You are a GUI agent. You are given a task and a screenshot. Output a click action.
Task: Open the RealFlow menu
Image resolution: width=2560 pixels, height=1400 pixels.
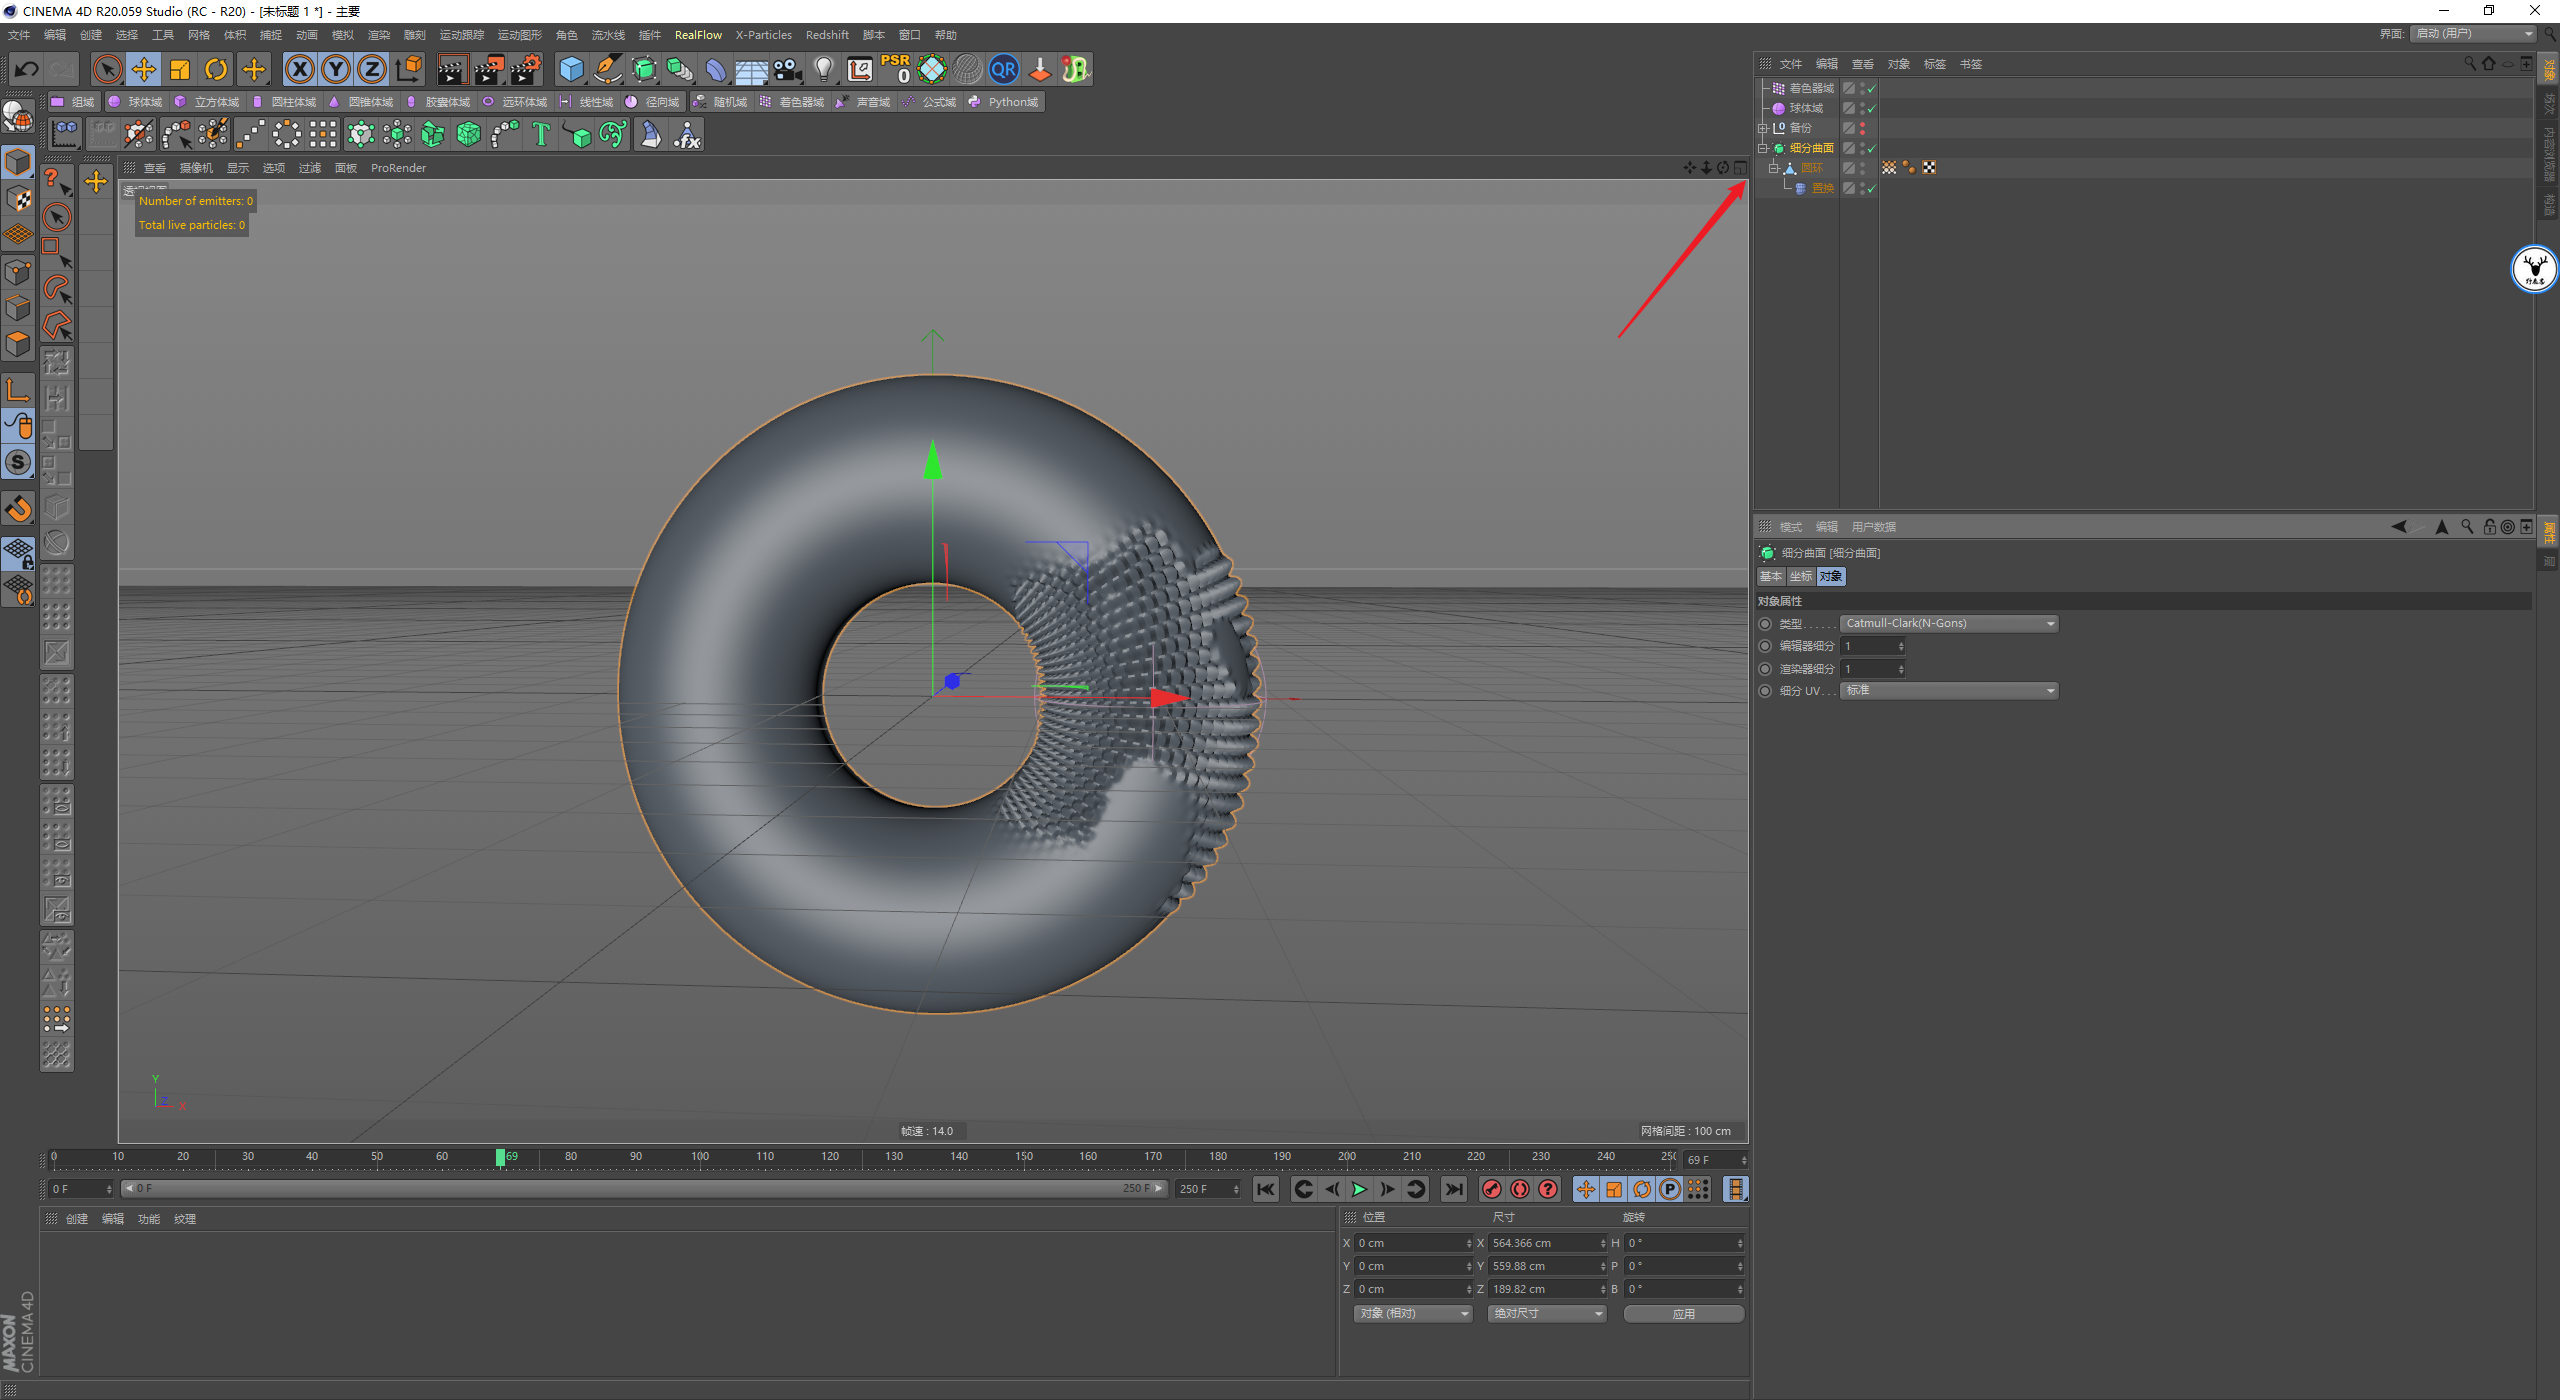tap(698, 35)
